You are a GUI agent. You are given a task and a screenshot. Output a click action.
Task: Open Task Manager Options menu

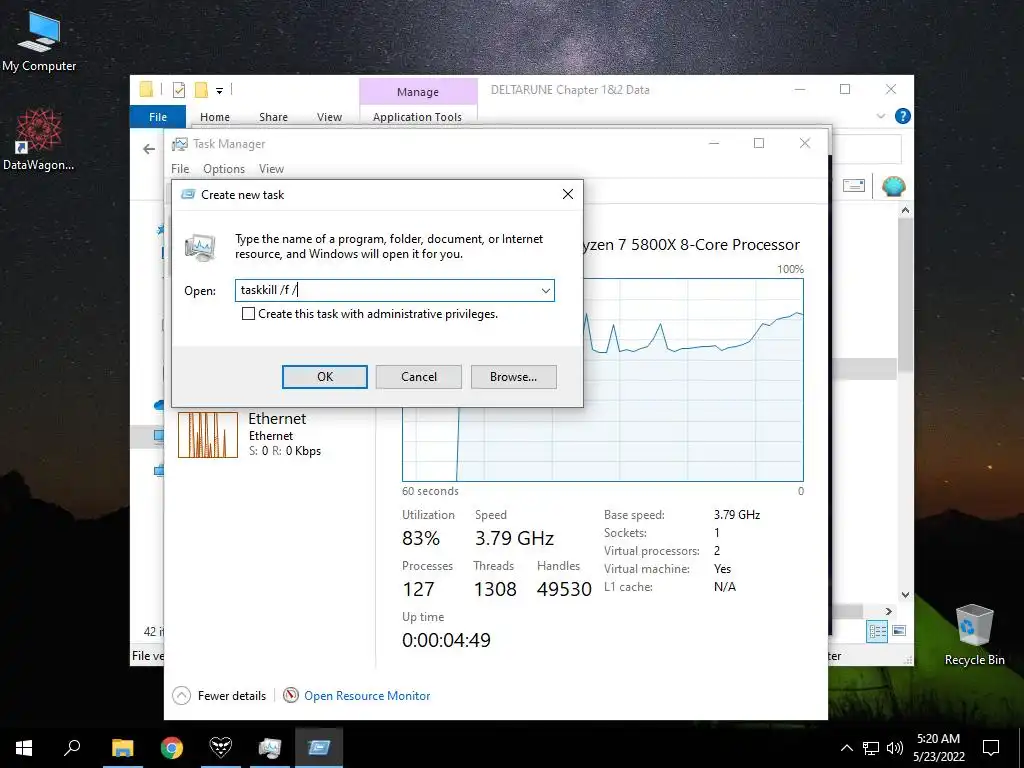click(x=224, y=169)
